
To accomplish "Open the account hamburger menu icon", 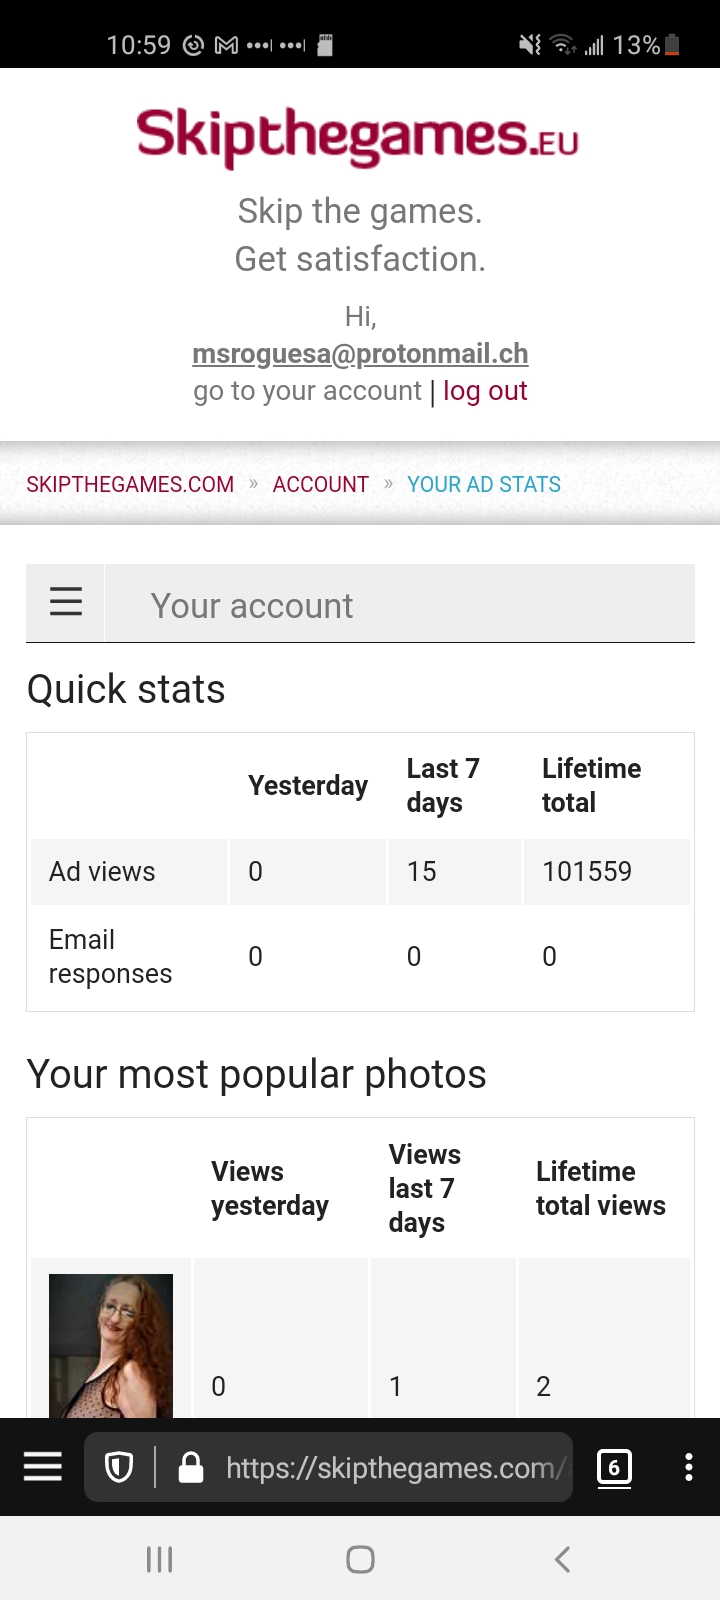I will 66,603.
